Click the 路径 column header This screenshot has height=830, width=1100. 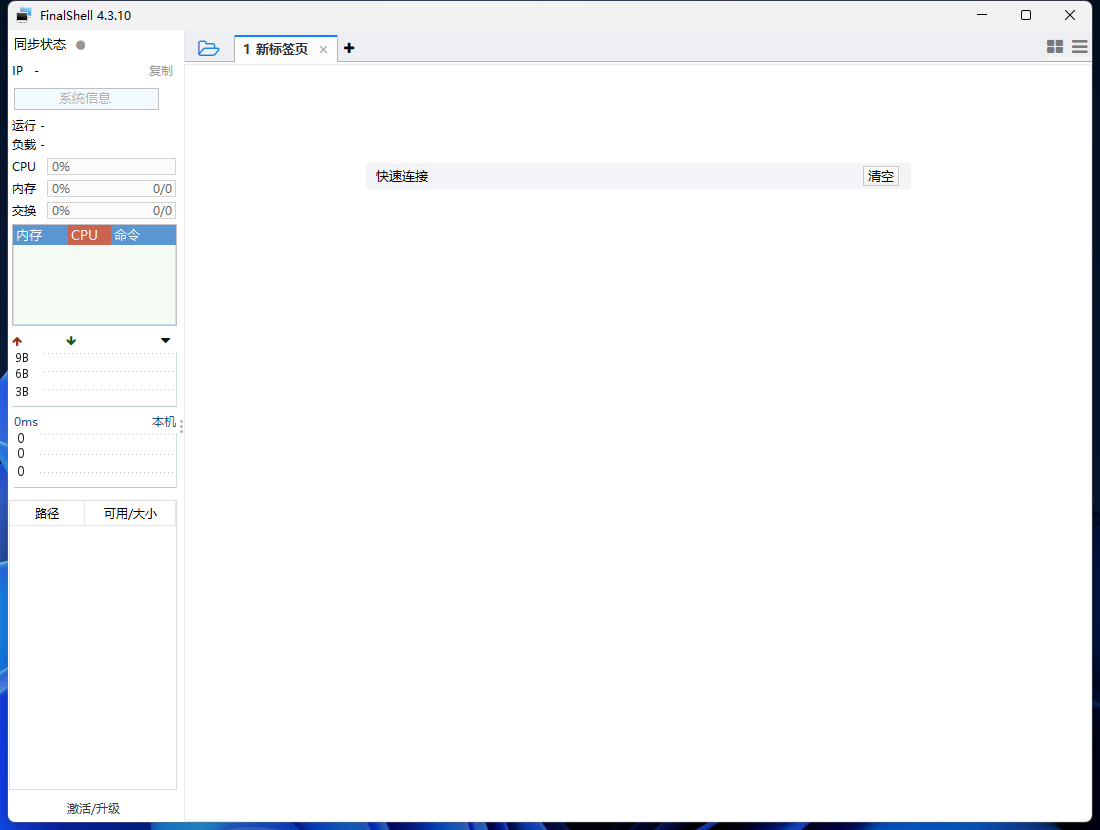coord(47,514)
